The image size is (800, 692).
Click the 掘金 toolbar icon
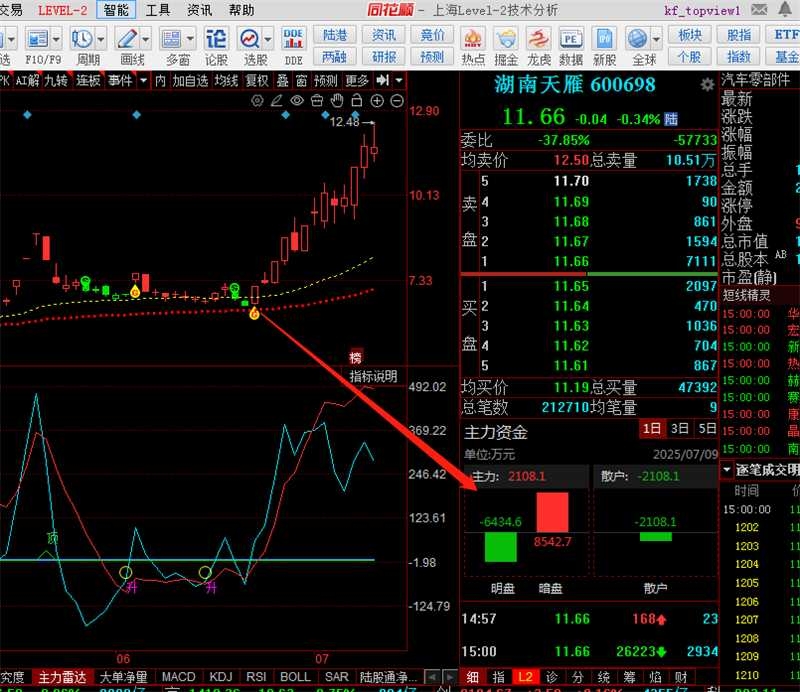(506, 39)
